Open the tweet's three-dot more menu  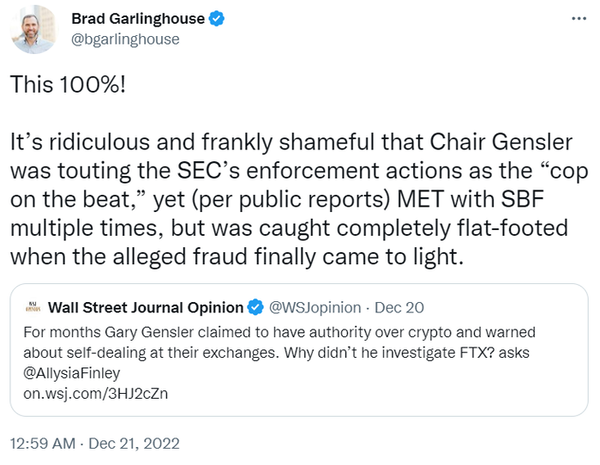point(578,21)
